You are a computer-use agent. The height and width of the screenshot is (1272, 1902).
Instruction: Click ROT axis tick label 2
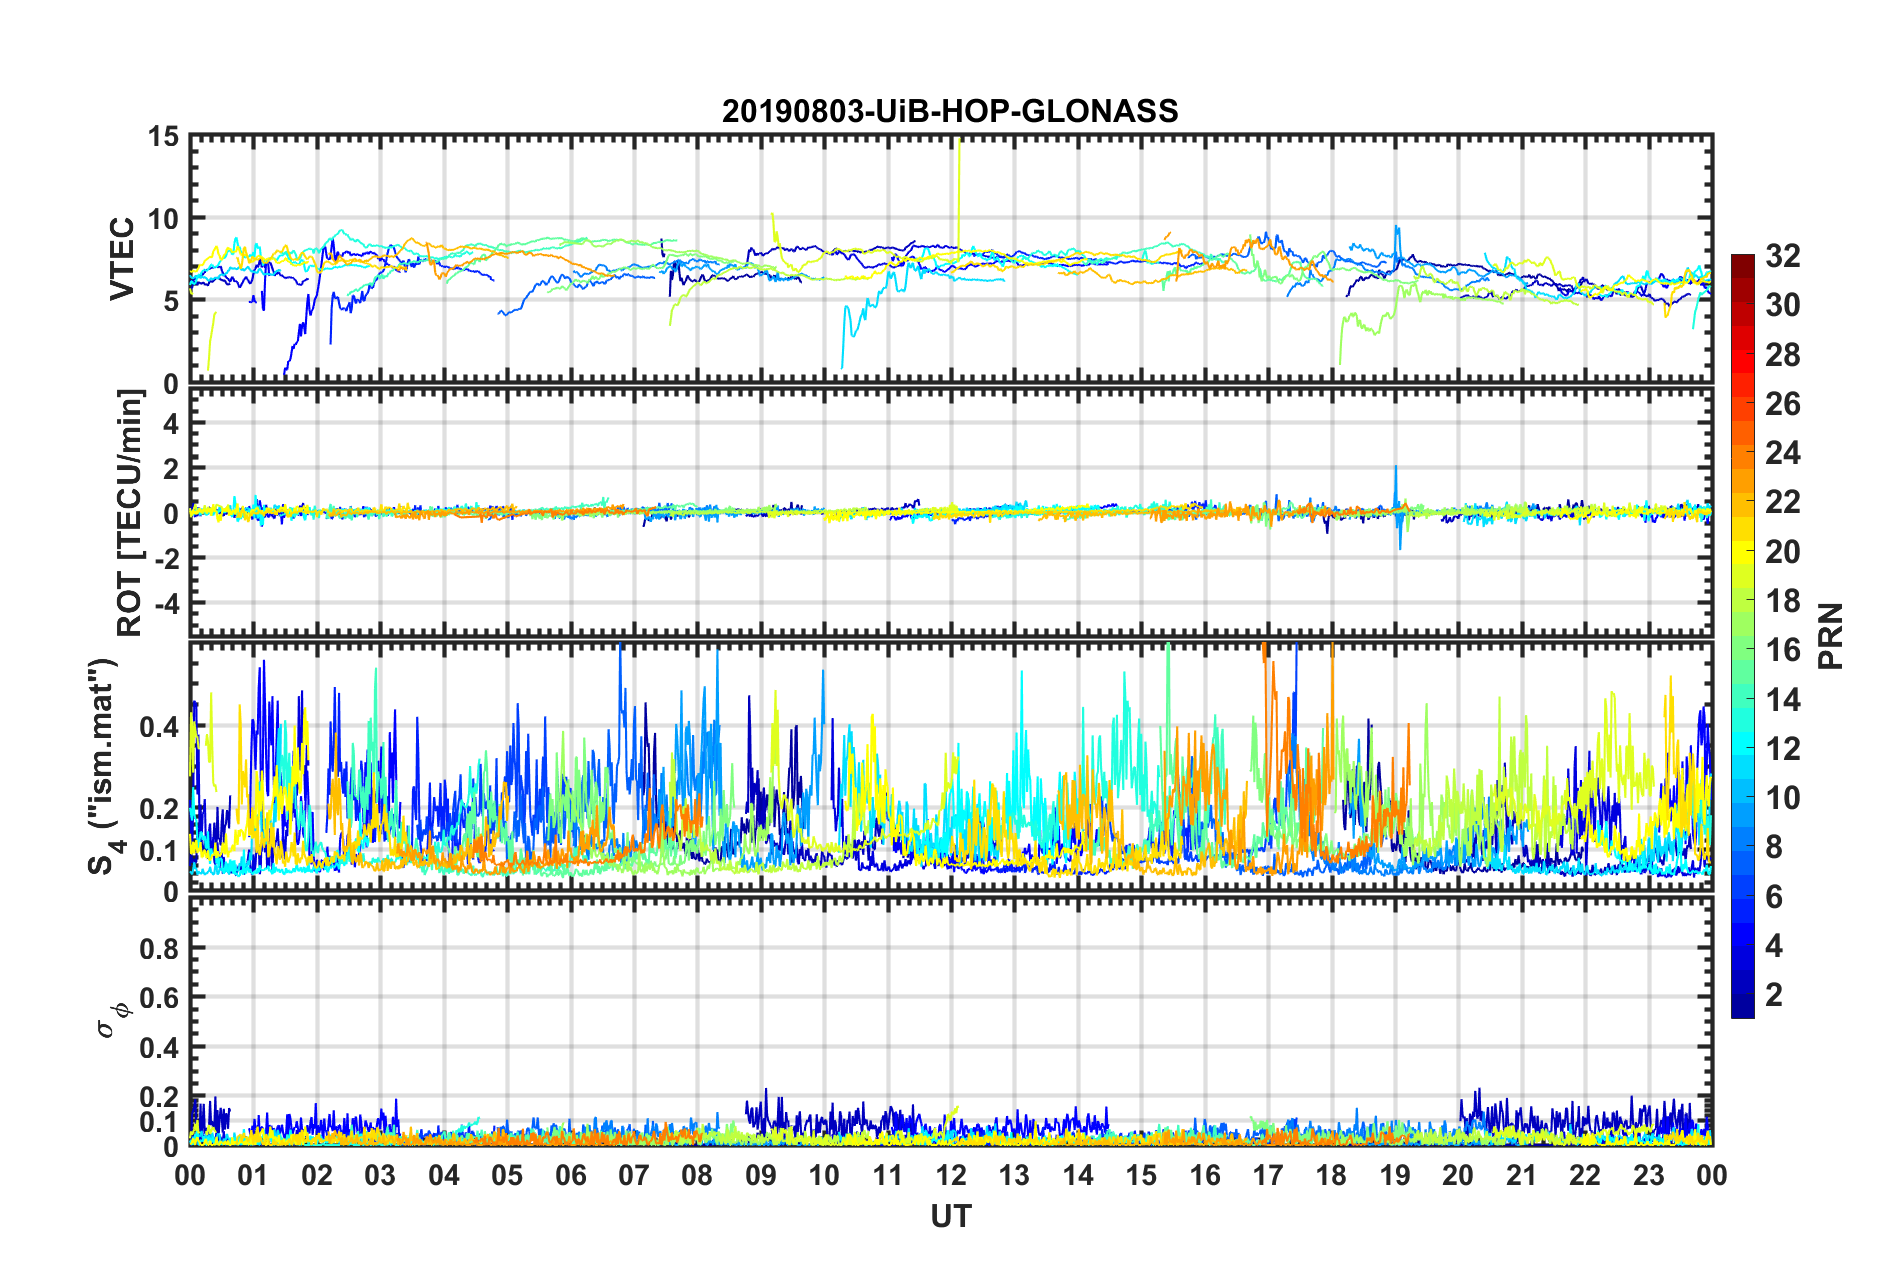(171, 469)
